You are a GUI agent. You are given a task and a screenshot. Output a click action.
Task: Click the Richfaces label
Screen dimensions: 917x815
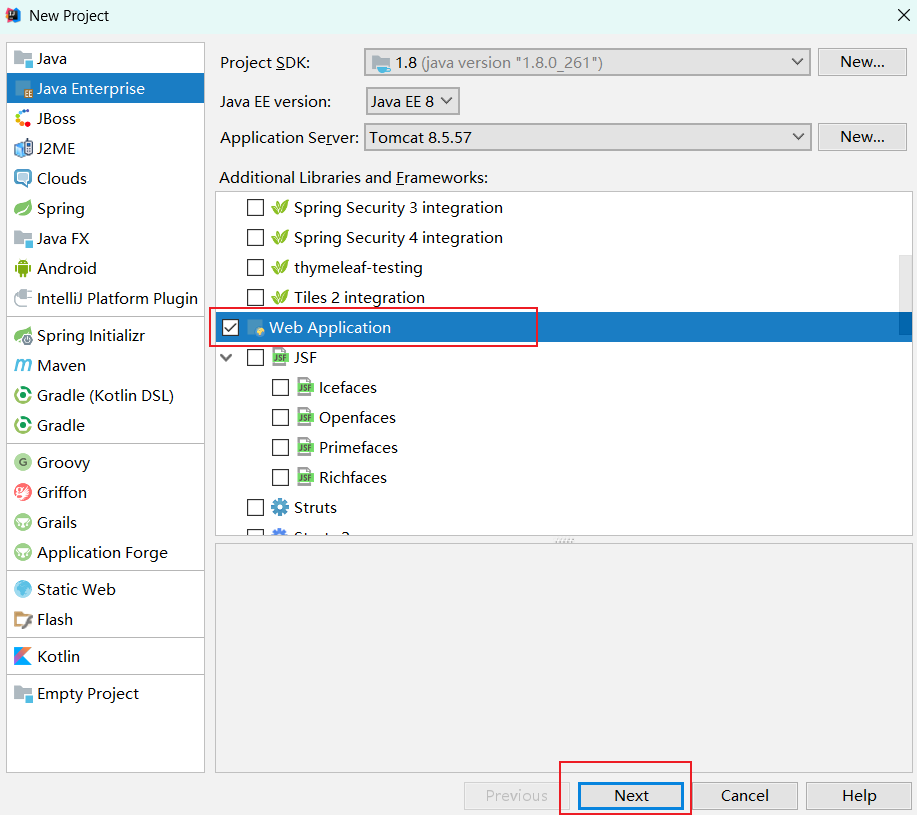353,478
